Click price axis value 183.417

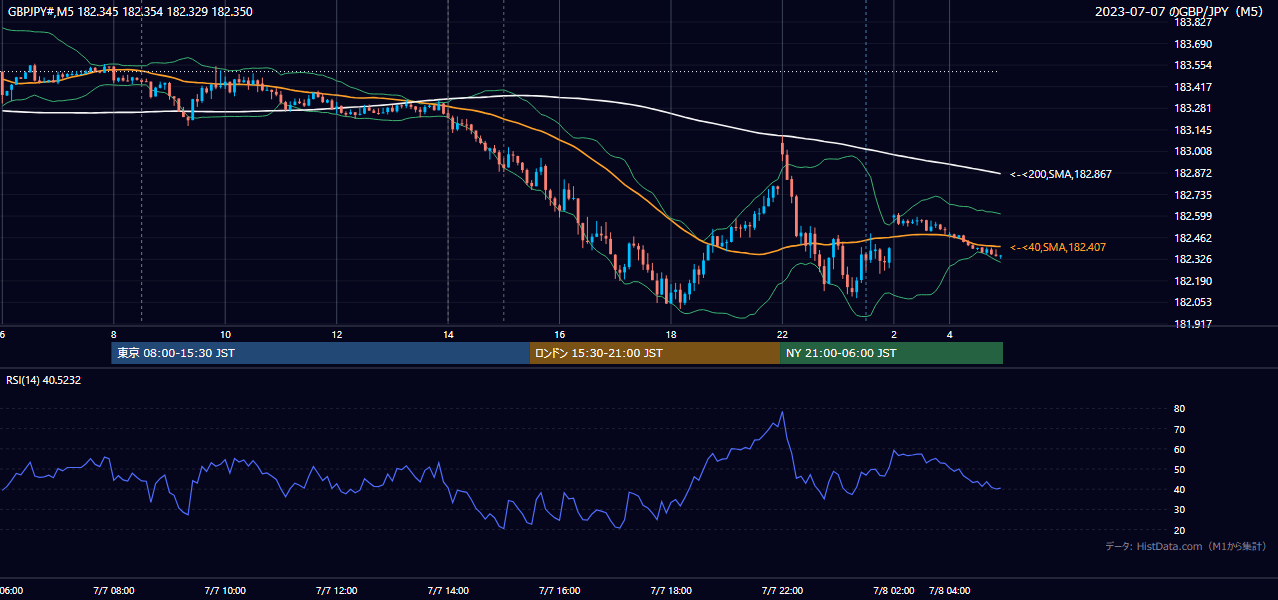[x=1192, y=87]
